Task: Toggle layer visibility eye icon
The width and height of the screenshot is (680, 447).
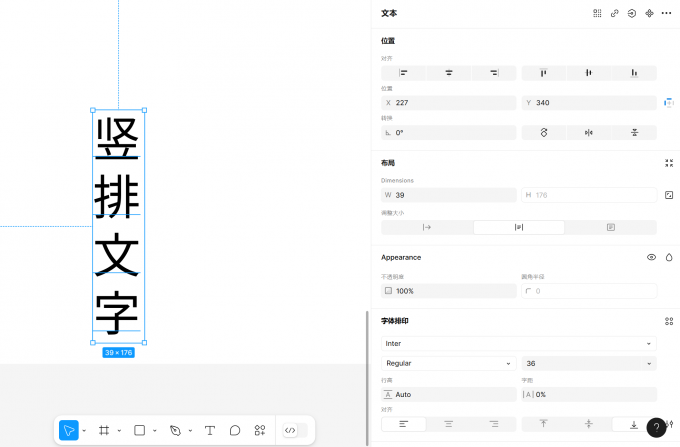Action: tap(651, 258)
